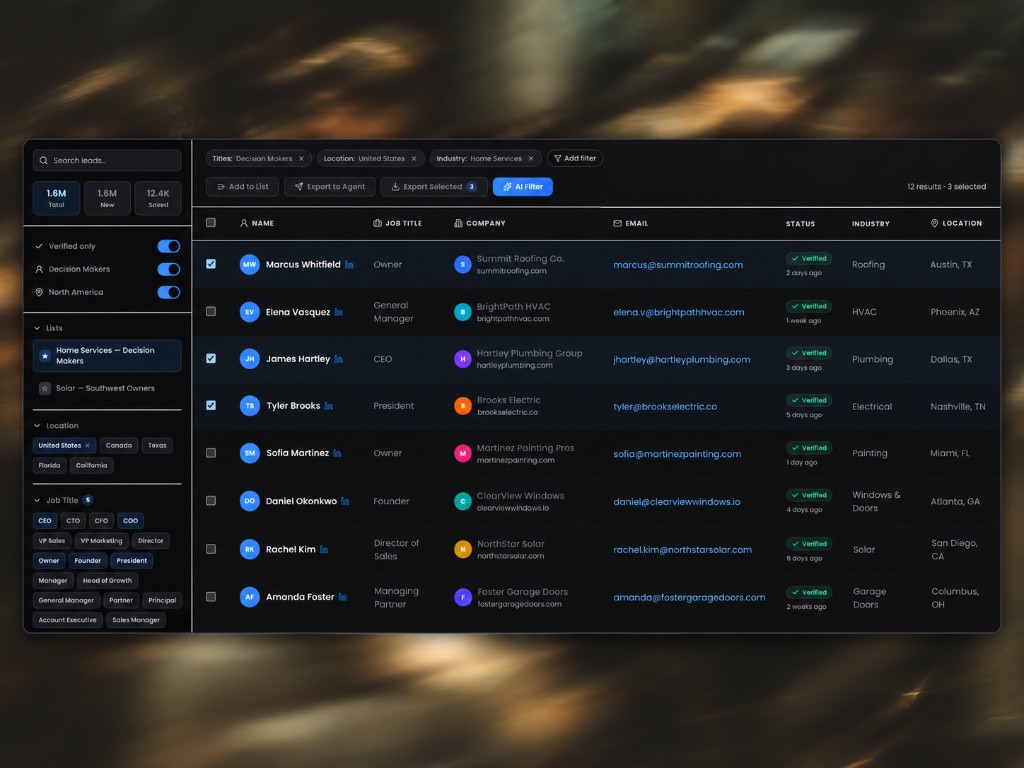Collapse the Lists section chevron
Image resolution: width=1024 pixels, height=768 pixels.
[x=37, y=328]
